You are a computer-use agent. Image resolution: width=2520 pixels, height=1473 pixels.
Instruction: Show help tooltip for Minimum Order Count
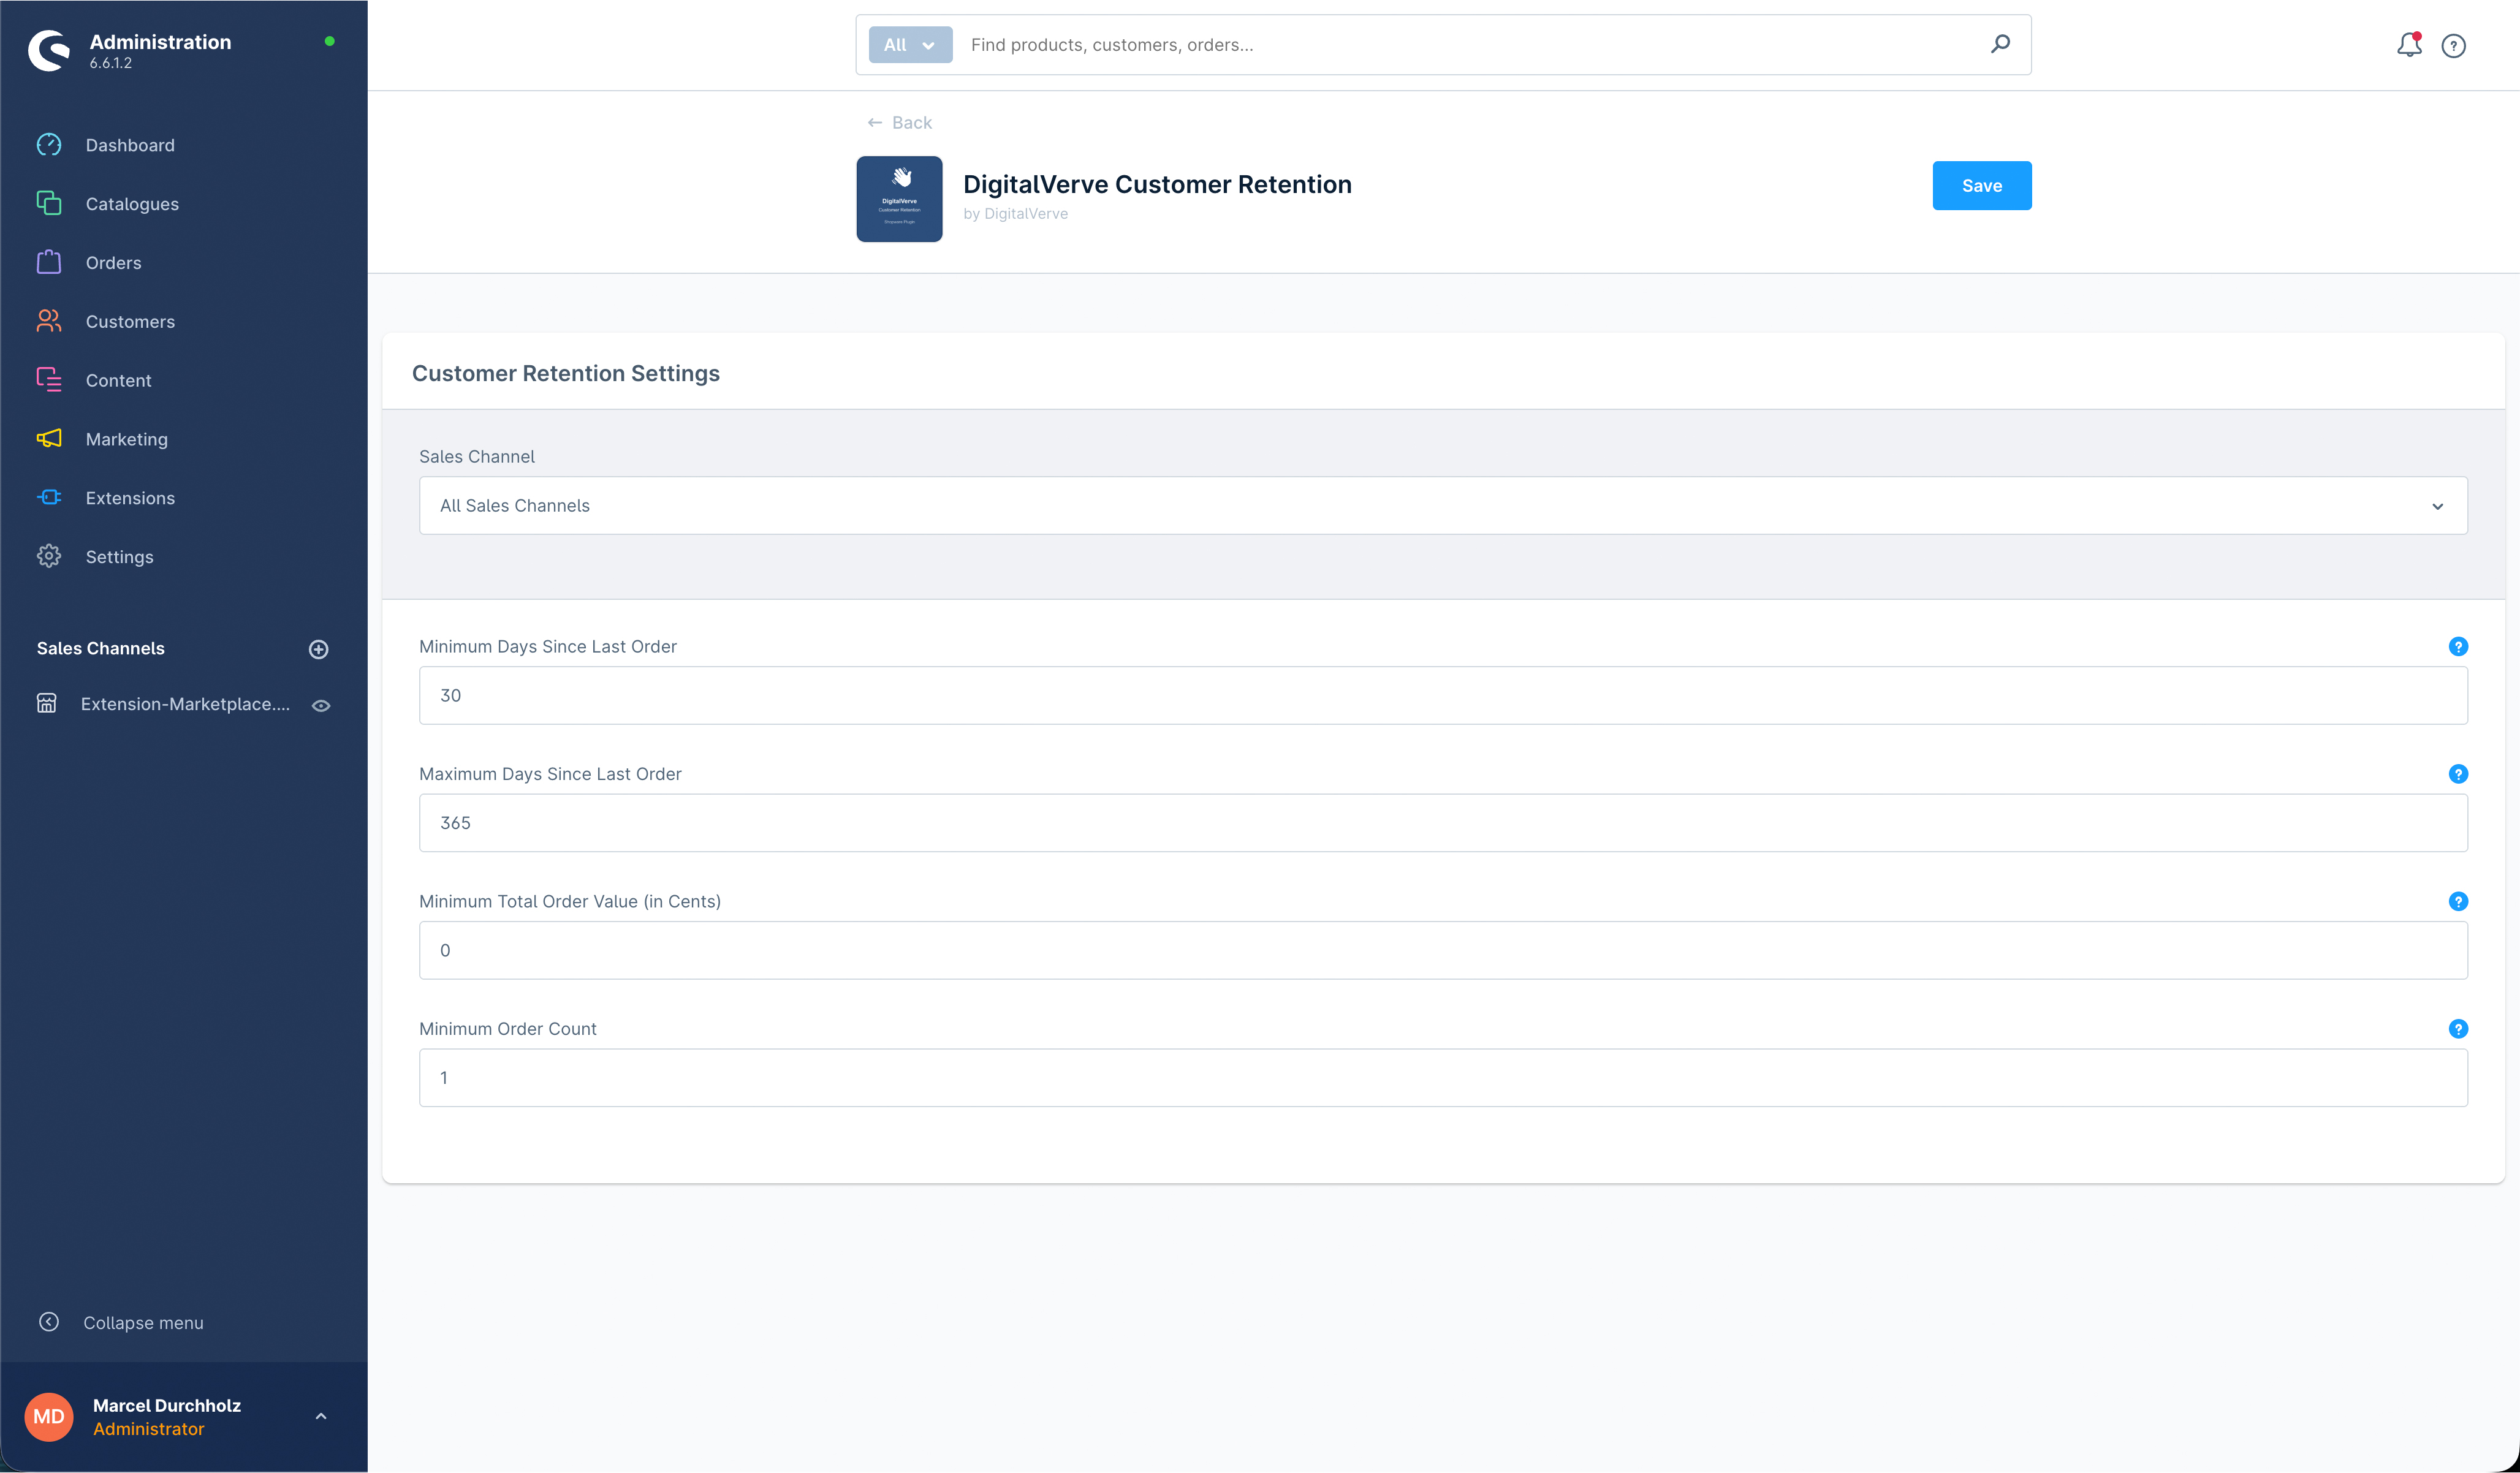2457,1029
